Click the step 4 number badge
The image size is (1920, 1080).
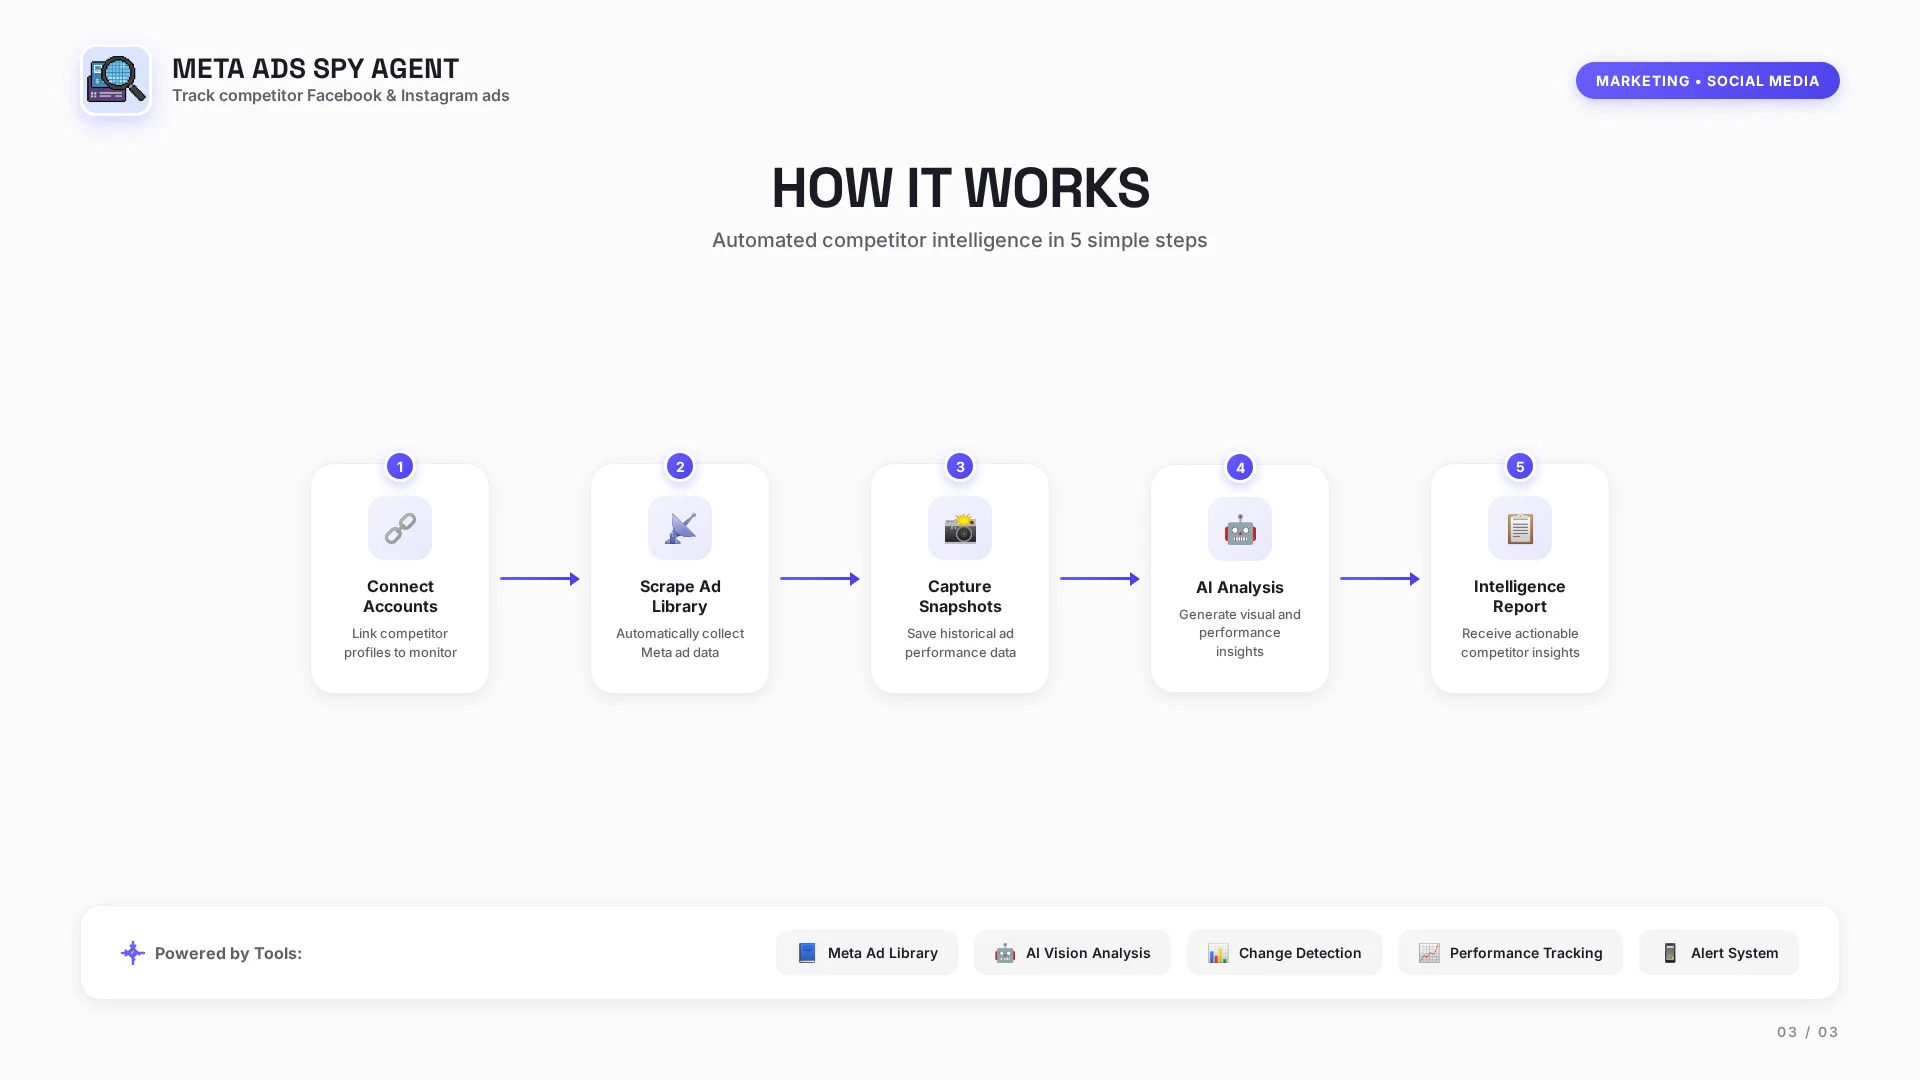tap(1240, 467)
